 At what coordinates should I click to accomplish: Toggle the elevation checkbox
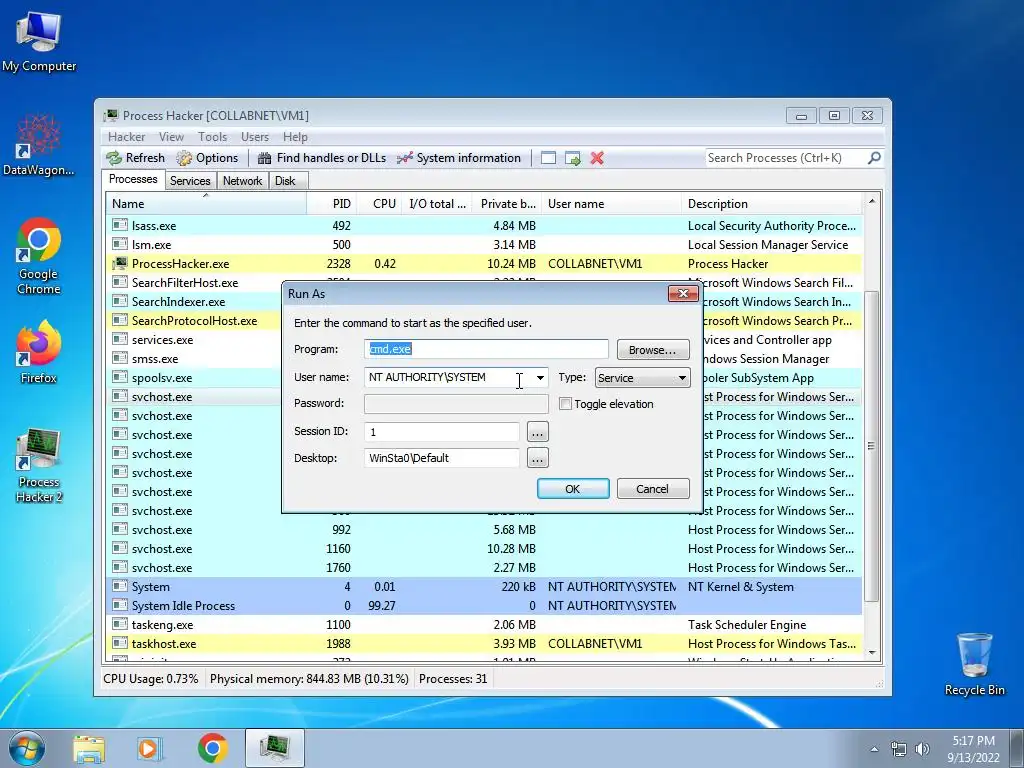(x=566, y=404)
